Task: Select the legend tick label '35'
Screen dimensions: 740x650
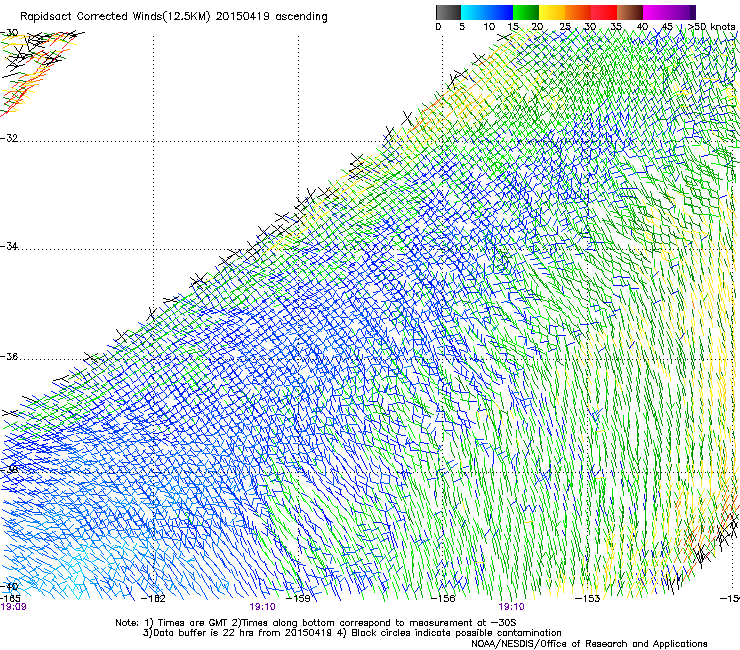Action: 616,27
